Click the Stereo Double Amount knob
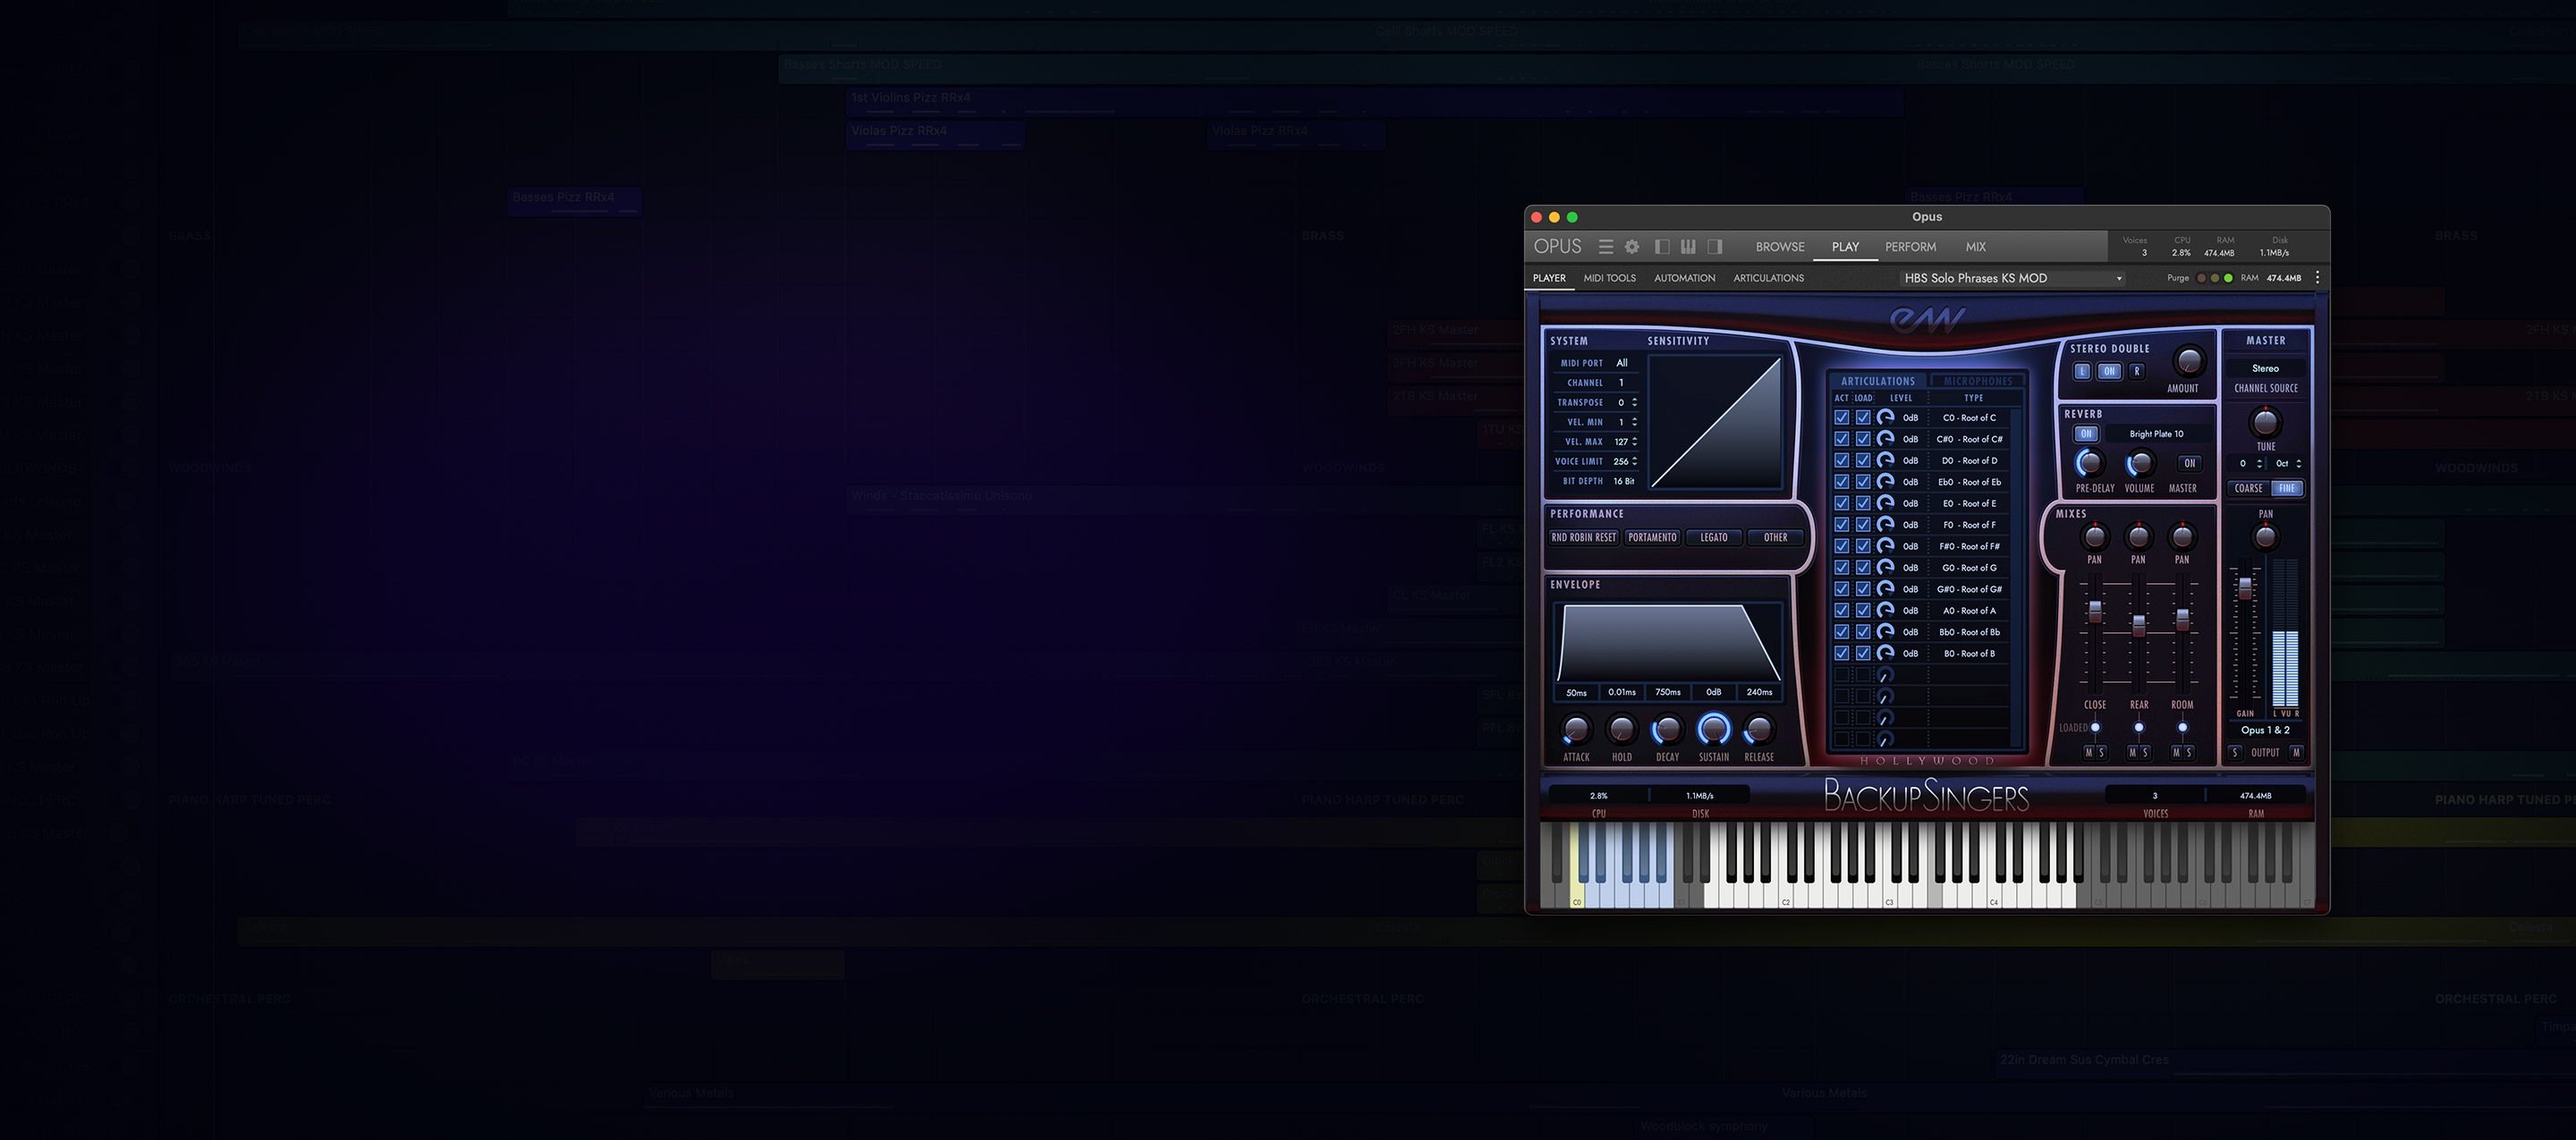This screenshot has width=2576, height=1140. pyautogui.click(x=2189, y=361)
